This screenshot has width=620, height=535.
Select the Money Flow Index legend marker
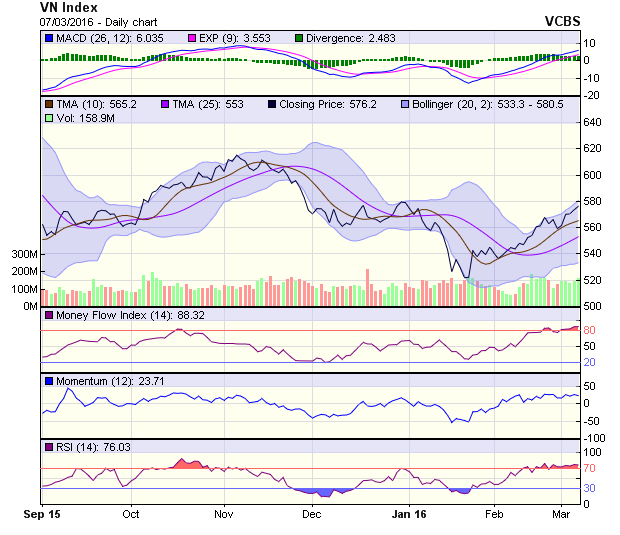point(49,316)
